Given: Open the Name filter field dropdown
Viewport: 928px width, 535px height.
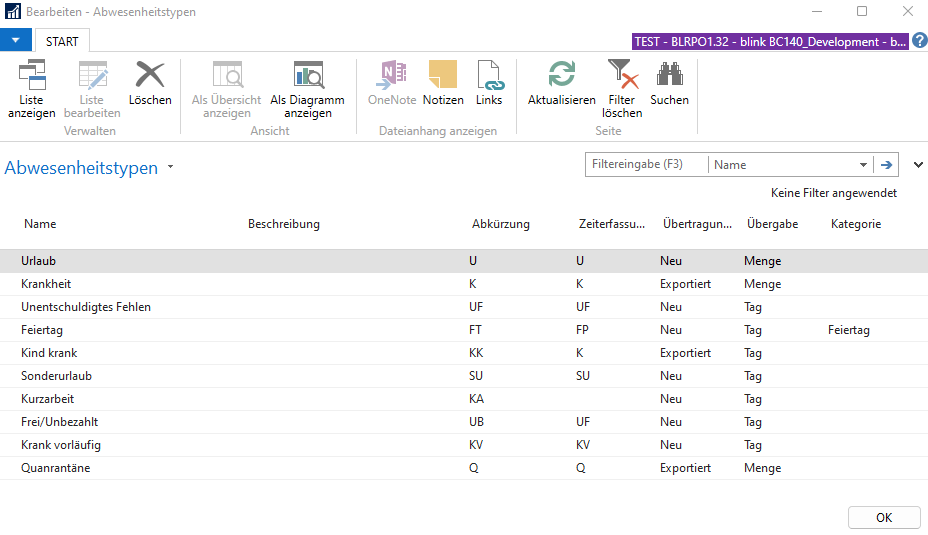Looking at the screenshot, I should [863, 165].
